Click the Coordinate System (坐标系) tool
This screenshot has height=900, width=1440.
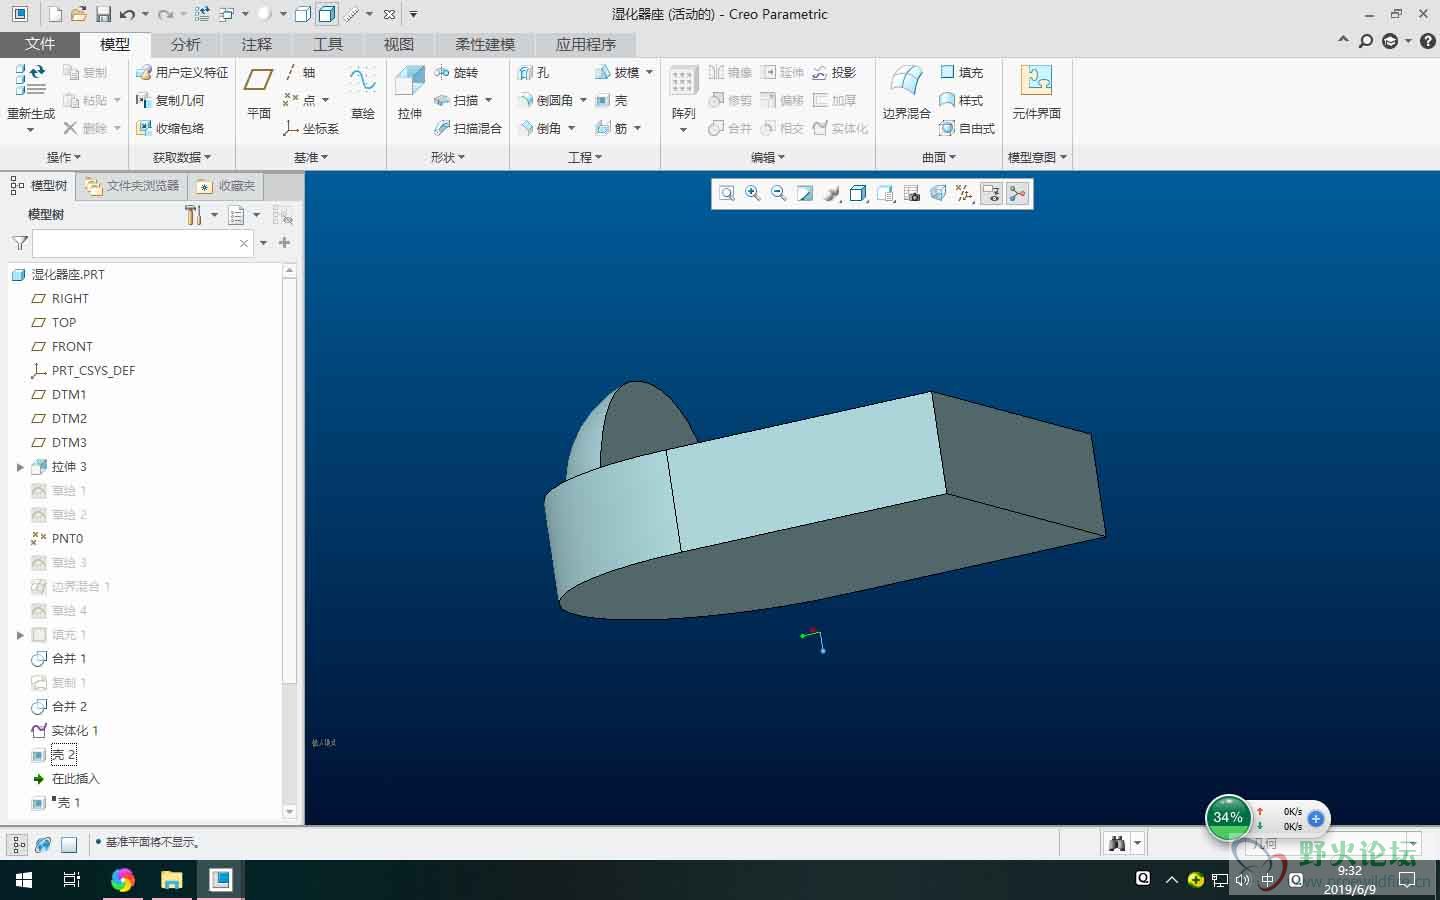pyautogui.click(x=311, y=128)
